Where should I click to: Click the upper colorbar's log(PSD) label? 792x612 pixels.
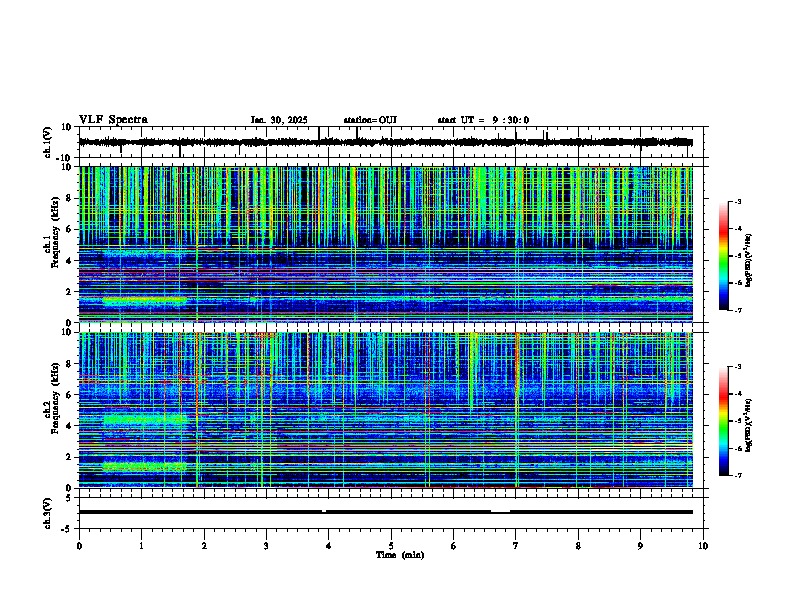tap(748, 261)
